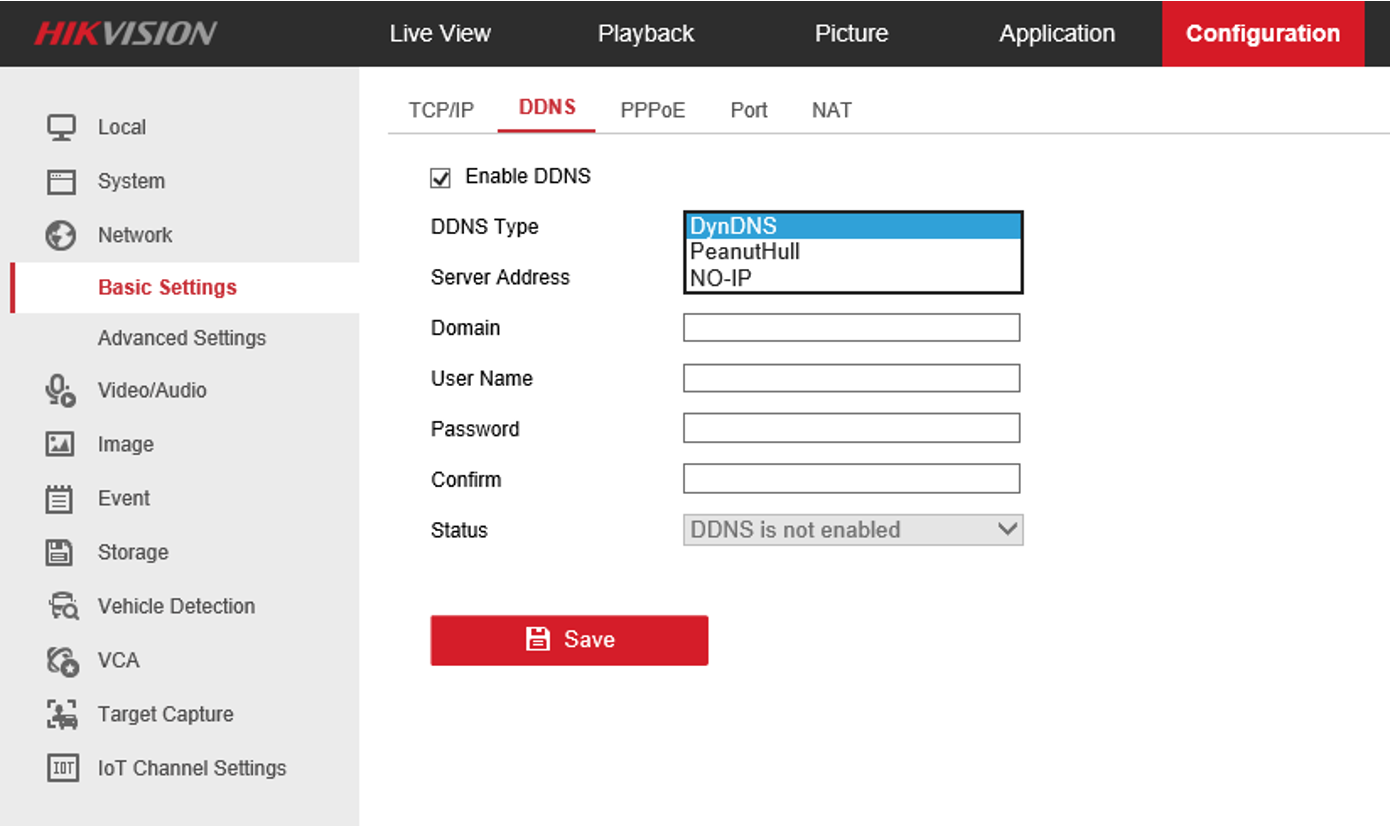1390x826 pixels.
Task: Click the Image picture icon
Action: (61, 444)
